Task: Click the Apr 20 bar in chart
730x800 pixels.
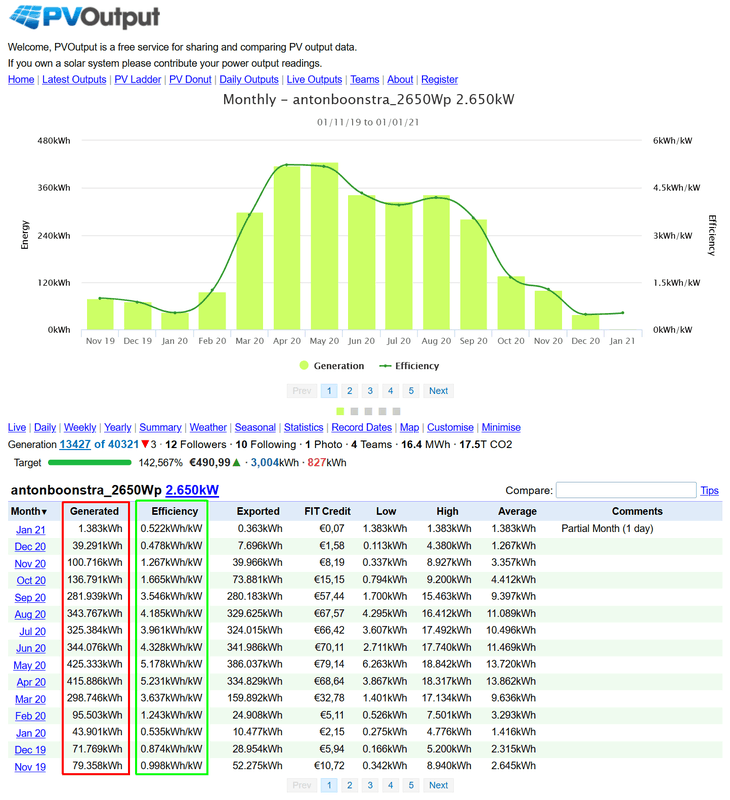Action: [287, 248]
